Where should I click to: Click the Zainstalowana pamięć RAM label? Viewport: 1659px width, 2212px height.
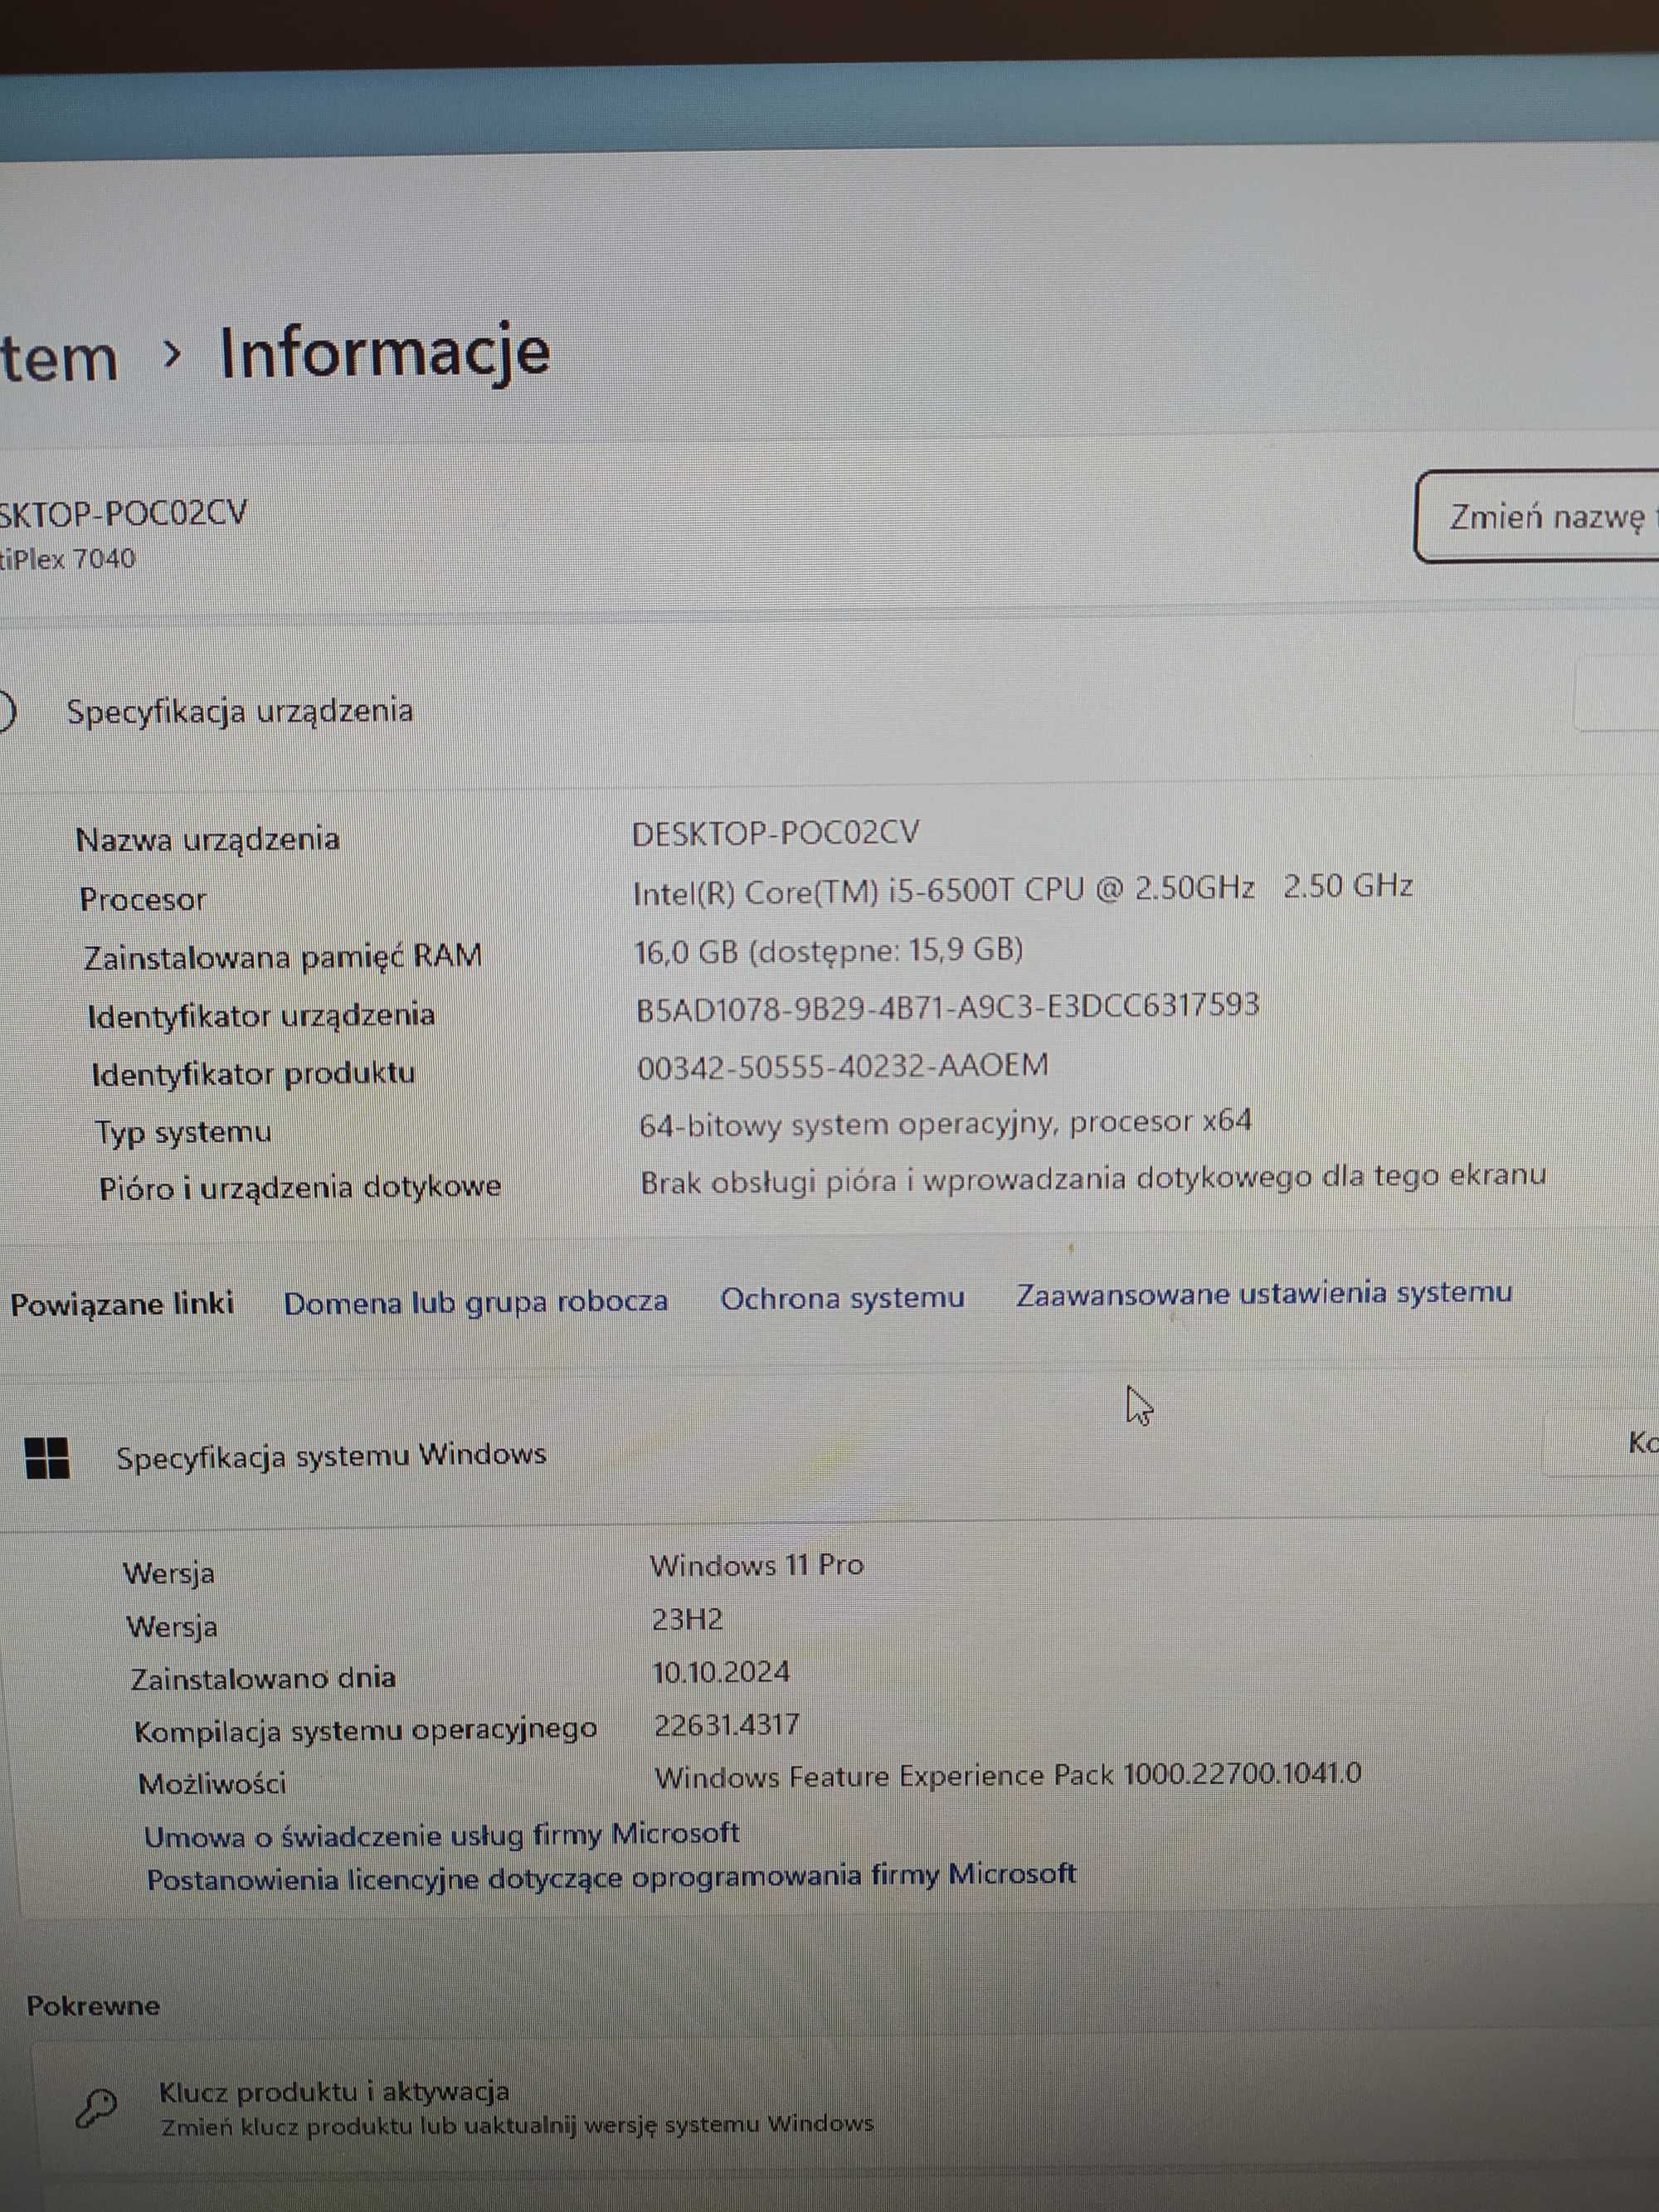click(x=282, y=957)
